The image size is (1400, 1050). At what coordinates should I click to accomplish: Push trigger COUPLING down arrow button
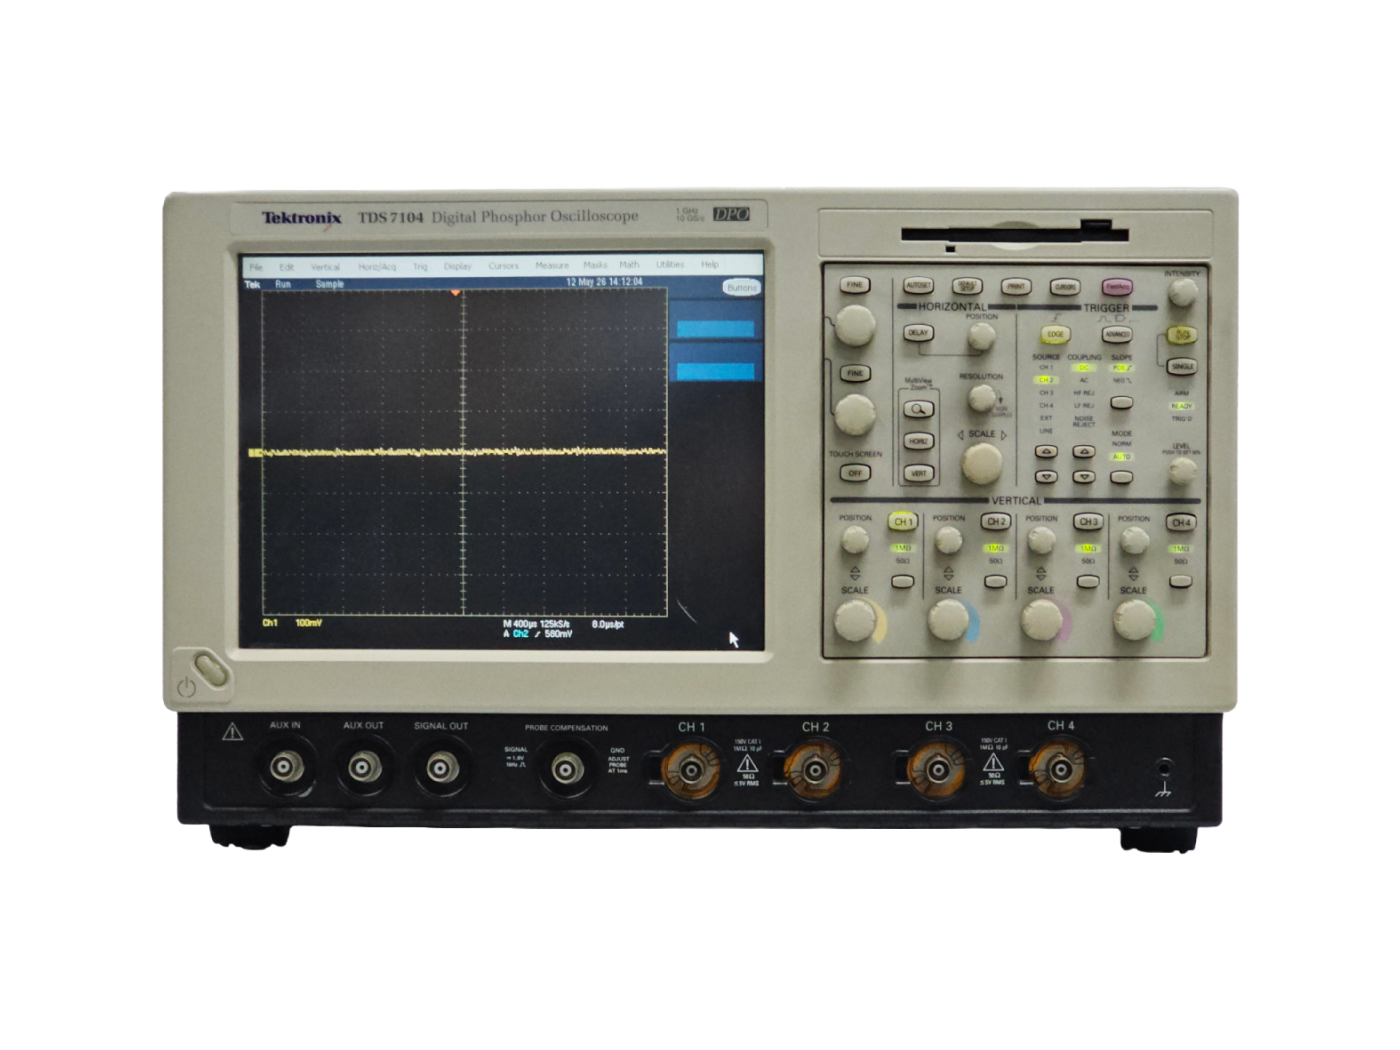1084,477
